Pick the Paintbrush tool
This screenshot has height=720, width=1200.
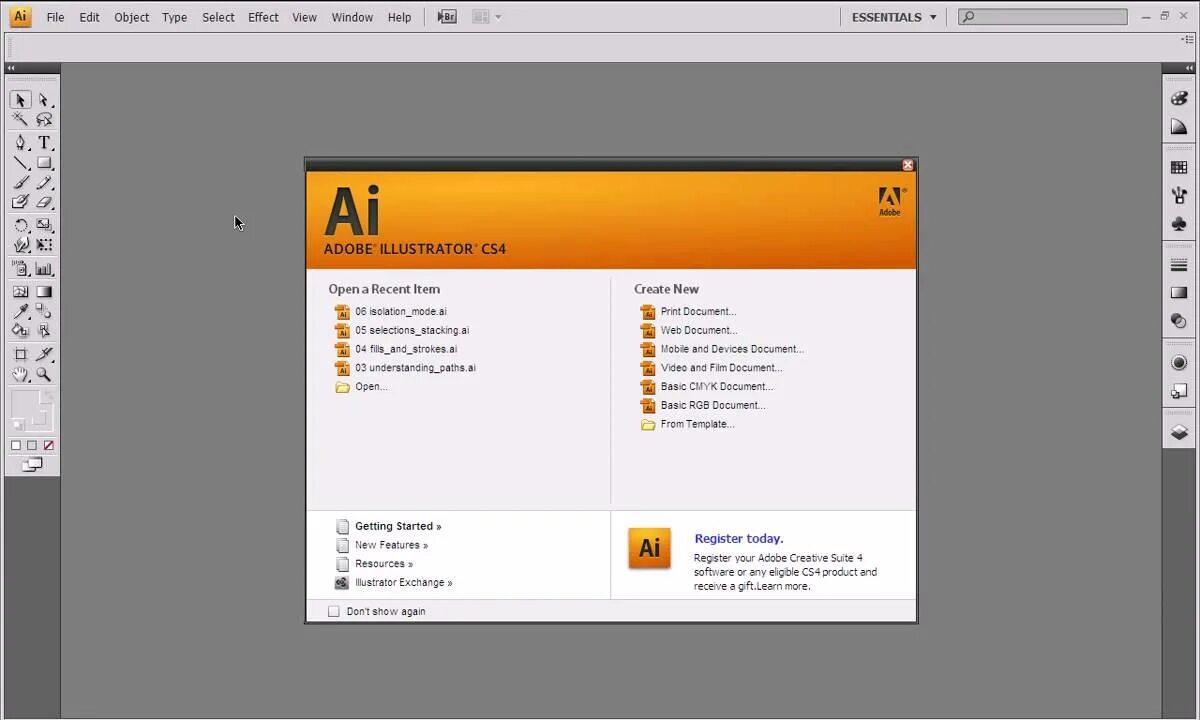tap(20, 182)
